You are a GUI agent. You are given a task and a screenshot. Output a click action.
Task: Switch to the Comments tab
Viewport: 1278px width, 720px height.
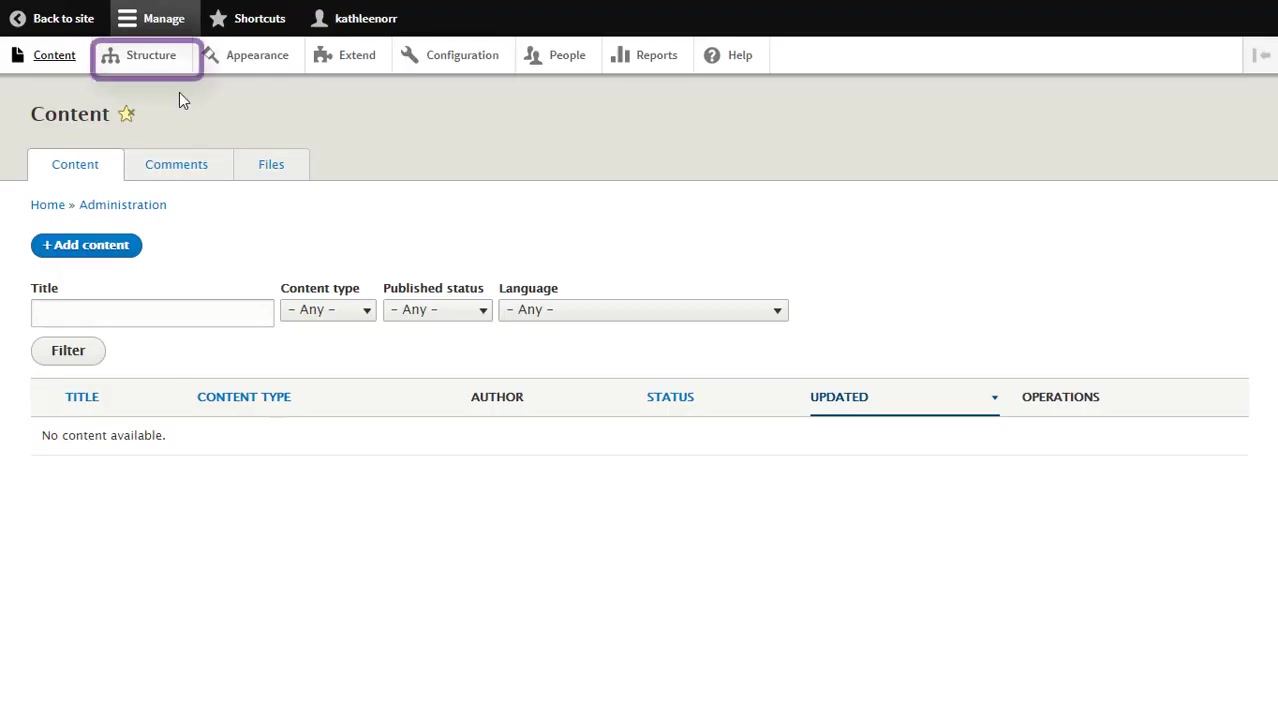pyautogui.click(x=176, y=164)
